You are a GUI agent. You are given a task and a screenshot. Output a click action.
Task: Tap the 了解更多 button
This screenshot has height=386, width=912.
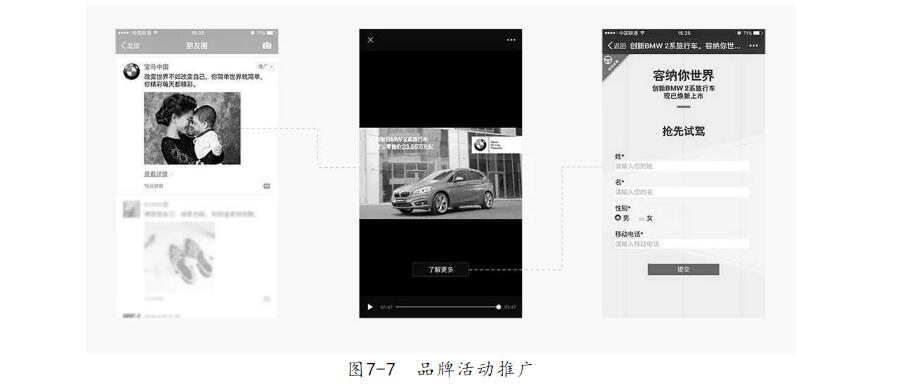[x=440, y=269]
